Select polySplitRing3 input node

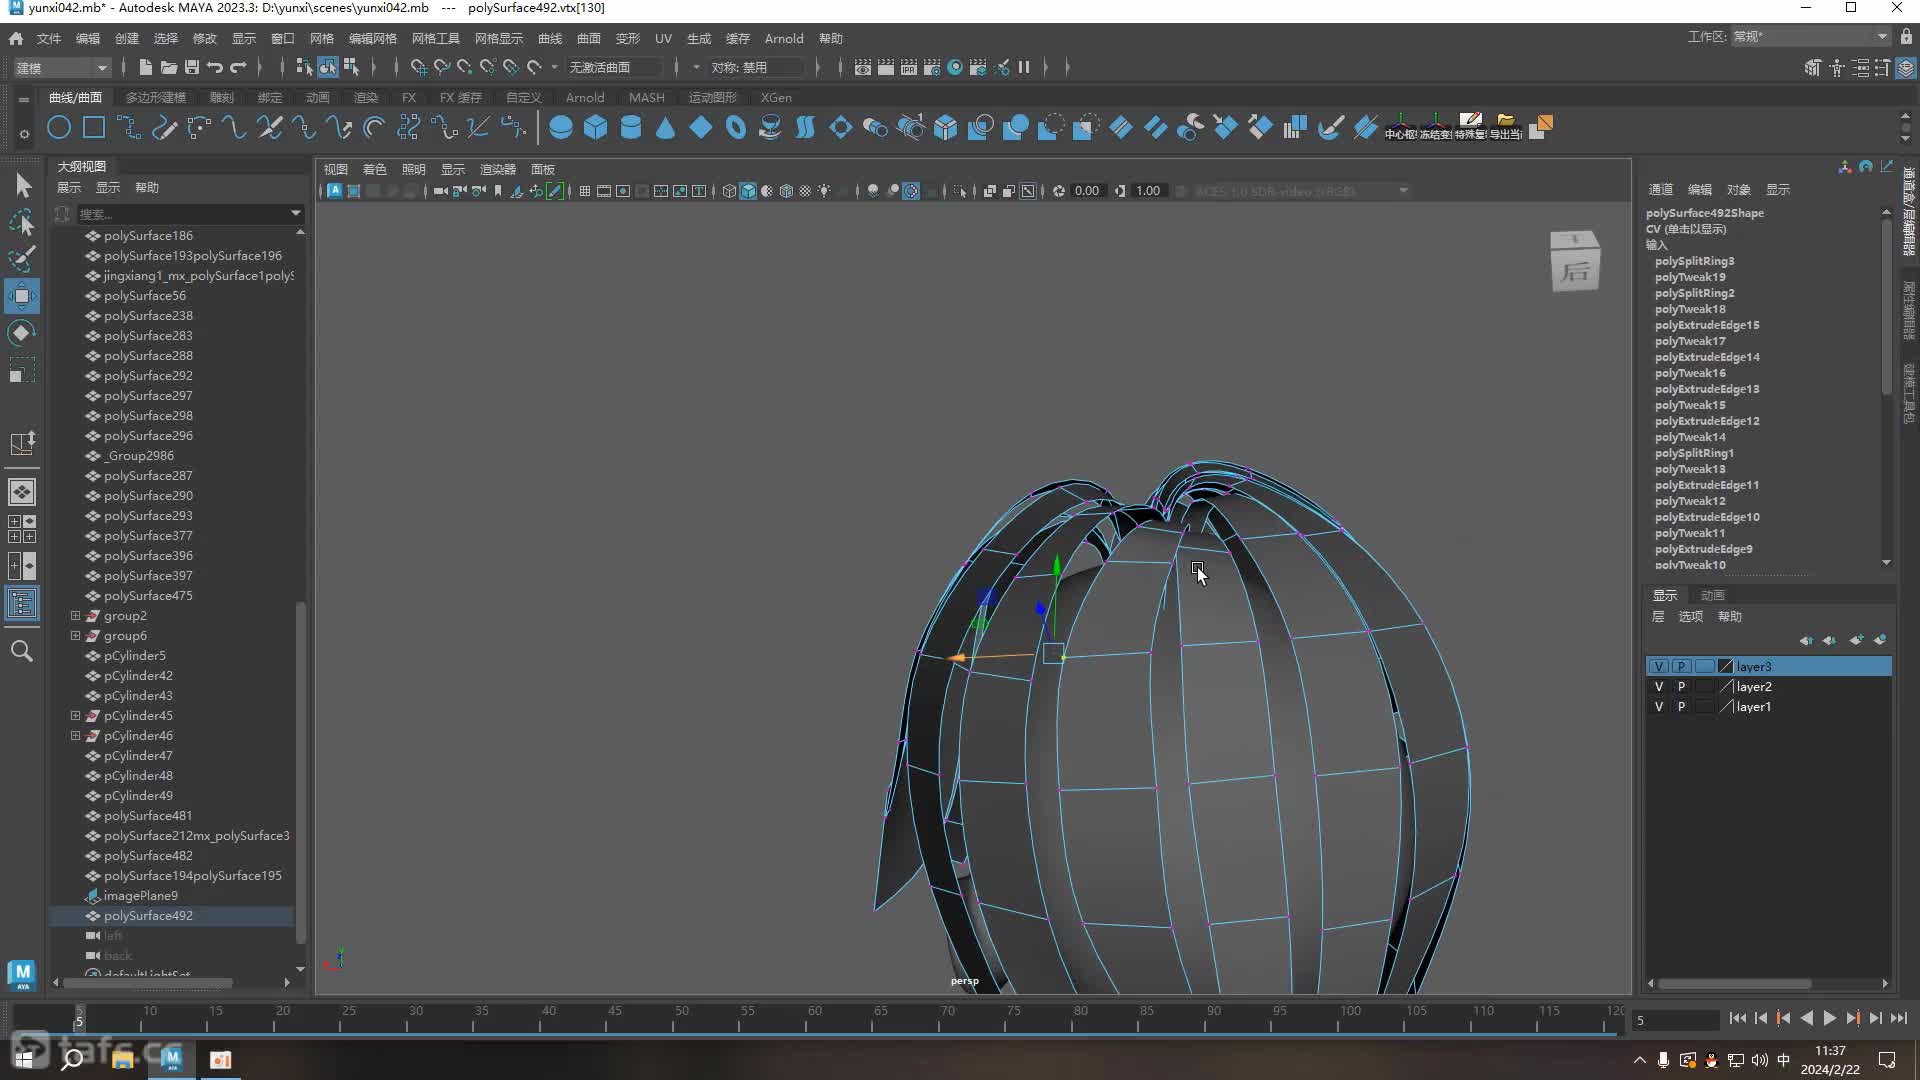pyautogui.click(x=1694, y=261)
